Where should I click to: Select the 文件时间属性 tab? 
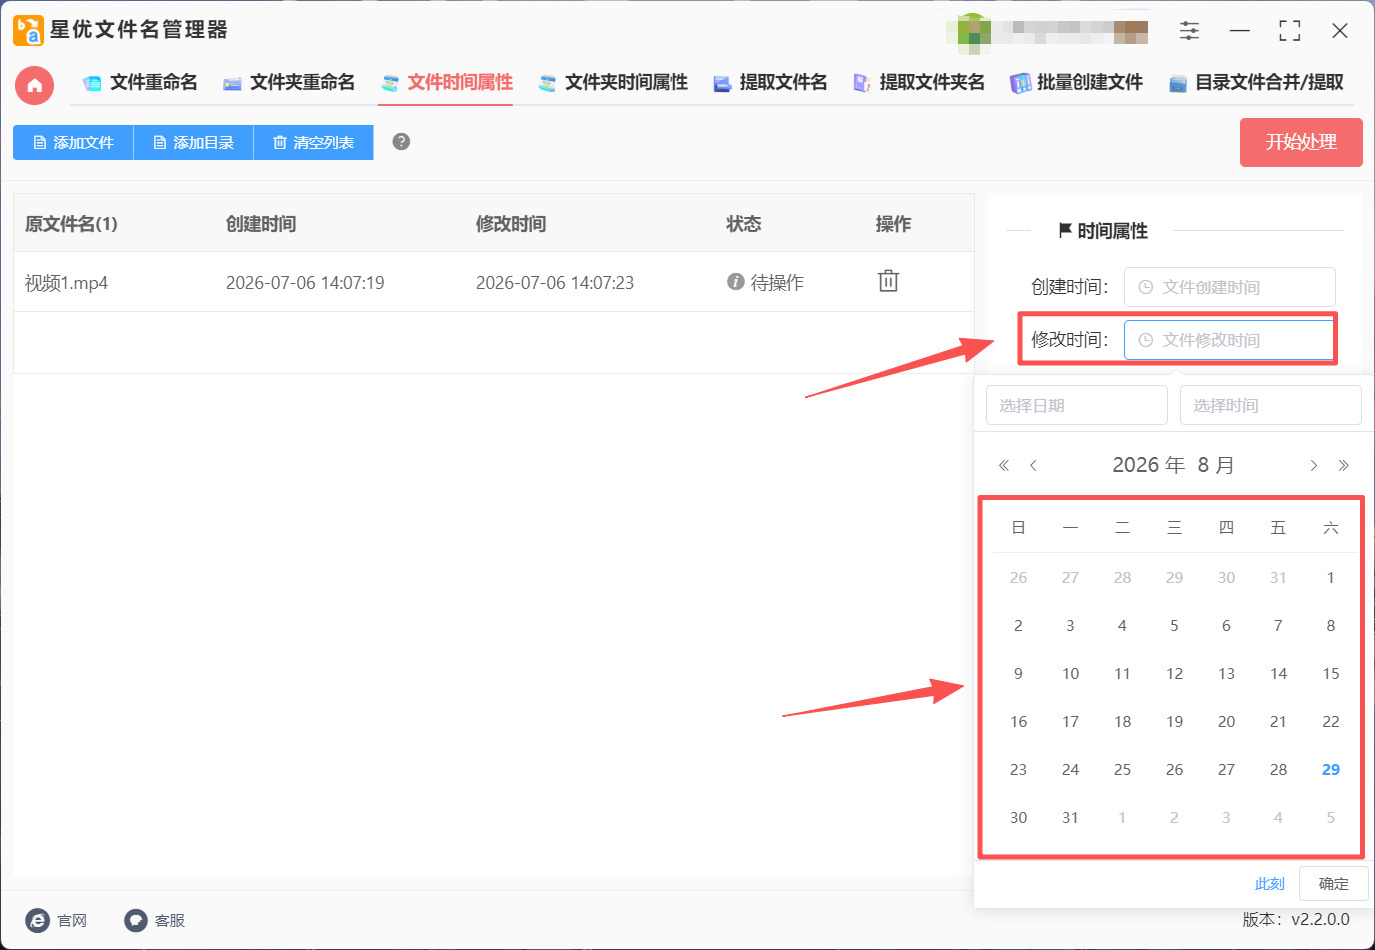(x=446, y=82)
